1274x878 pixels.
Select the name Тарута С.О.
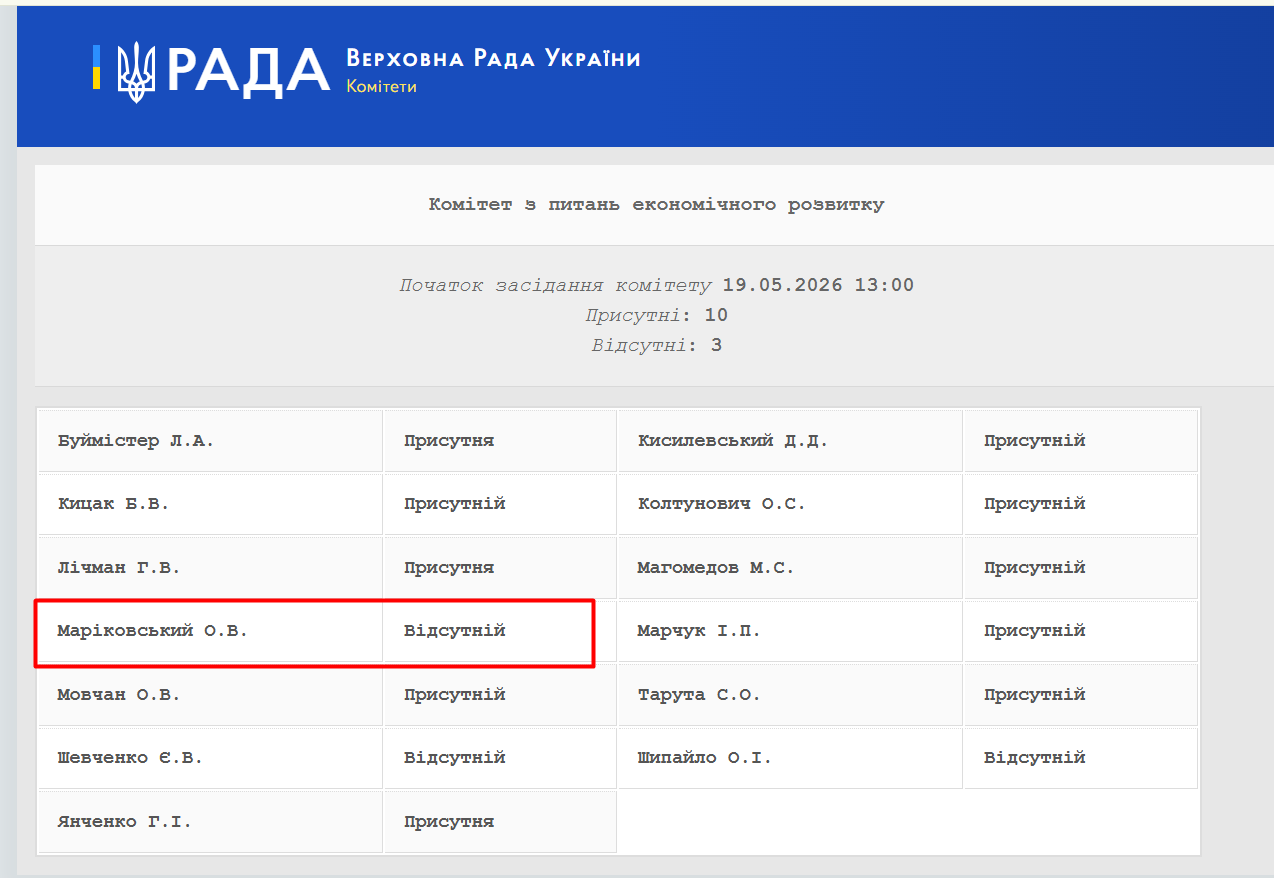tap(699, 695)
